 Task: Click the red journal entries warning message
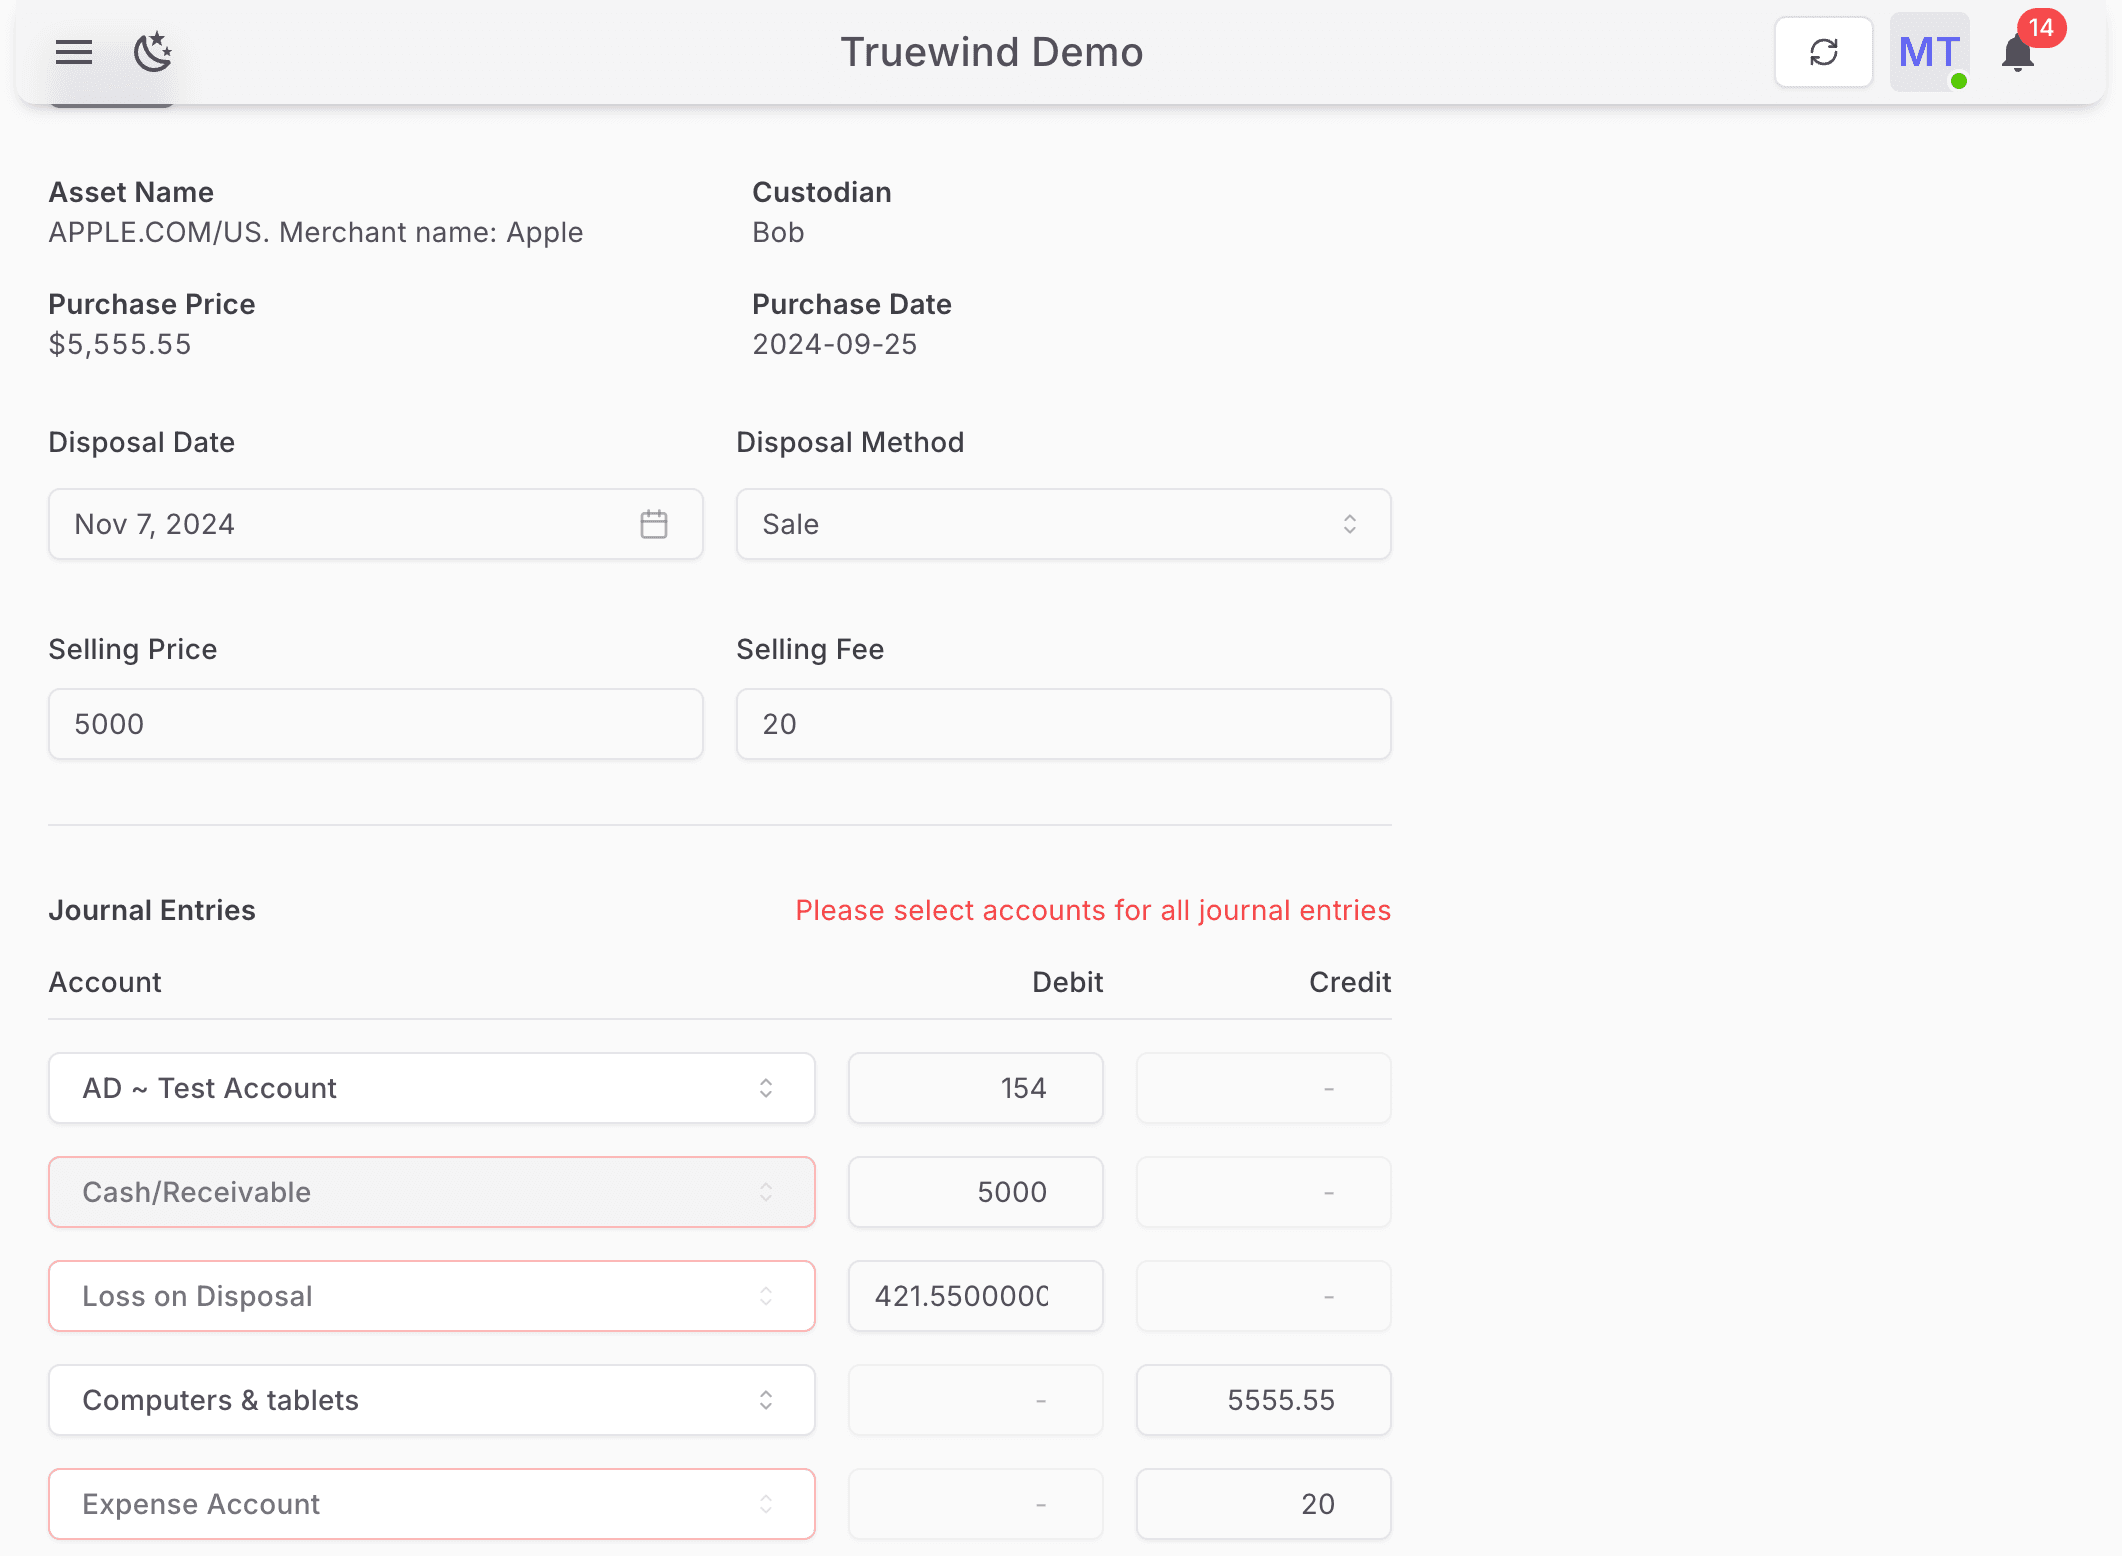[x=1090, y=910]
